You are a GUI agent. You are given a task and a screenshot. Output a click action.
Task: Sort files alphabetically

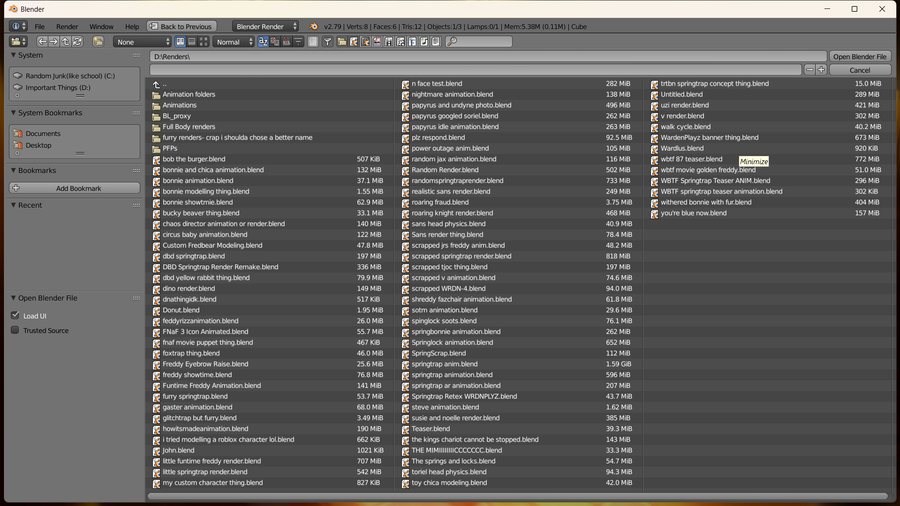click(x=263, y=42)
